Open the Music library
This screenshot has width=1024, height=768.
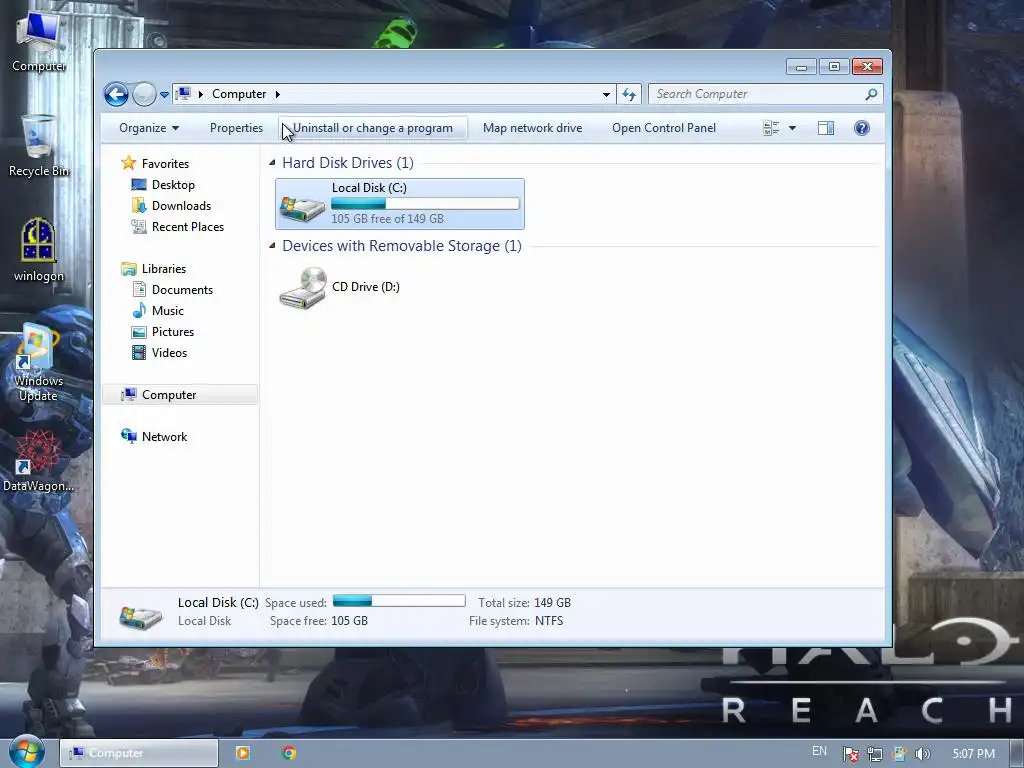[x=168, y=311]
